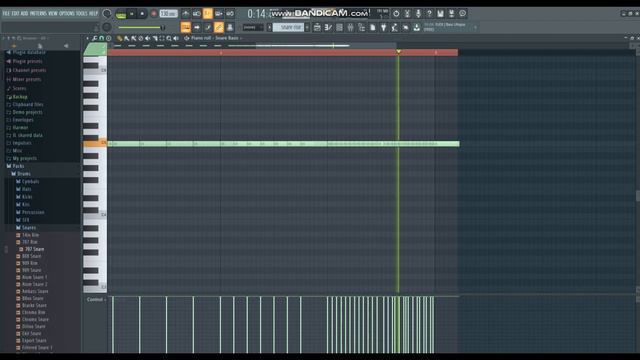Expand the Backup folder in the browser
Image resolution: width=640 pixels, height=360 pixels.
[x=20, y=97]
